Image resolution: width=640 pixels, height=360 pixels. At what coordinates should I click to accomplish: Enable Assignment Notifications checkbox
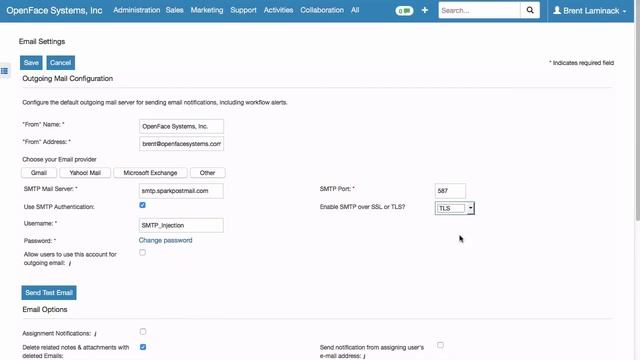click(143, 331)
